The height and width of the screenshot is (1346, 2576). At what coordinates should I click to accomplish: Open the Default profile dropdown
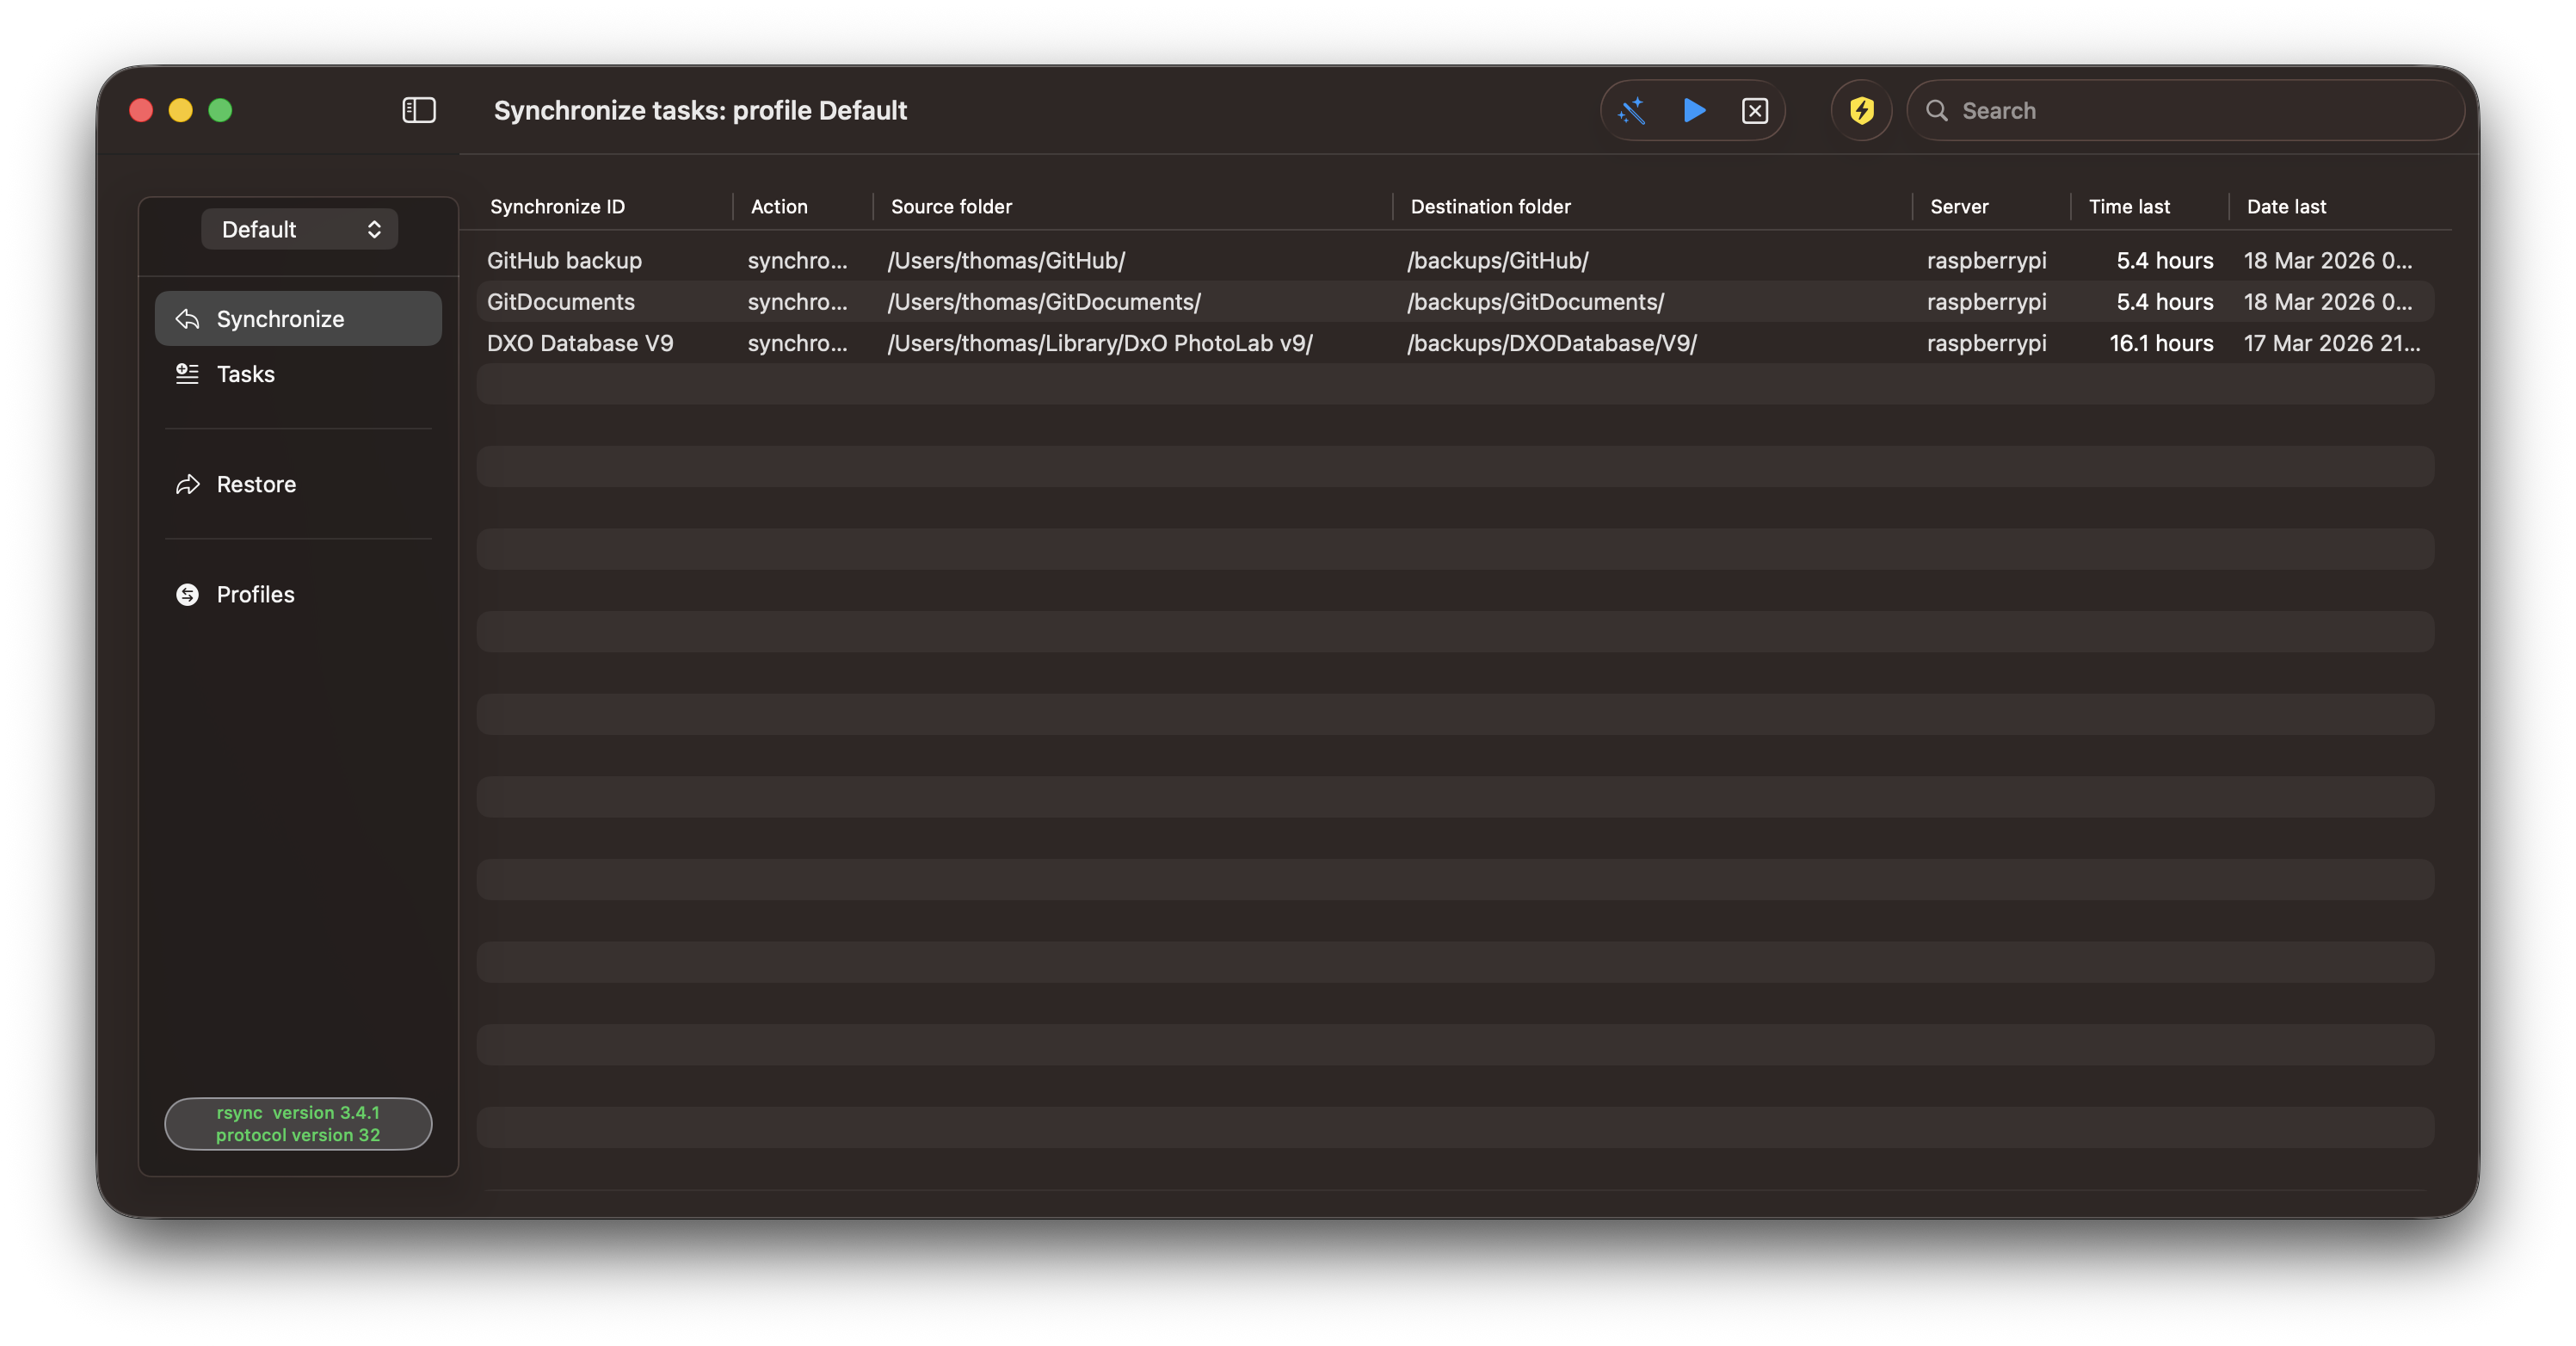point(298,229)
